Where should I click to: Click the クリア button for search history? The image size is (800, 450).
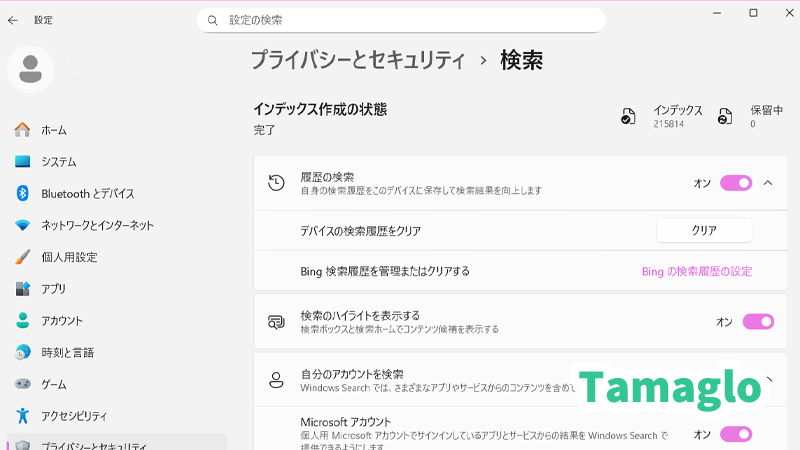tap(704, 230)
